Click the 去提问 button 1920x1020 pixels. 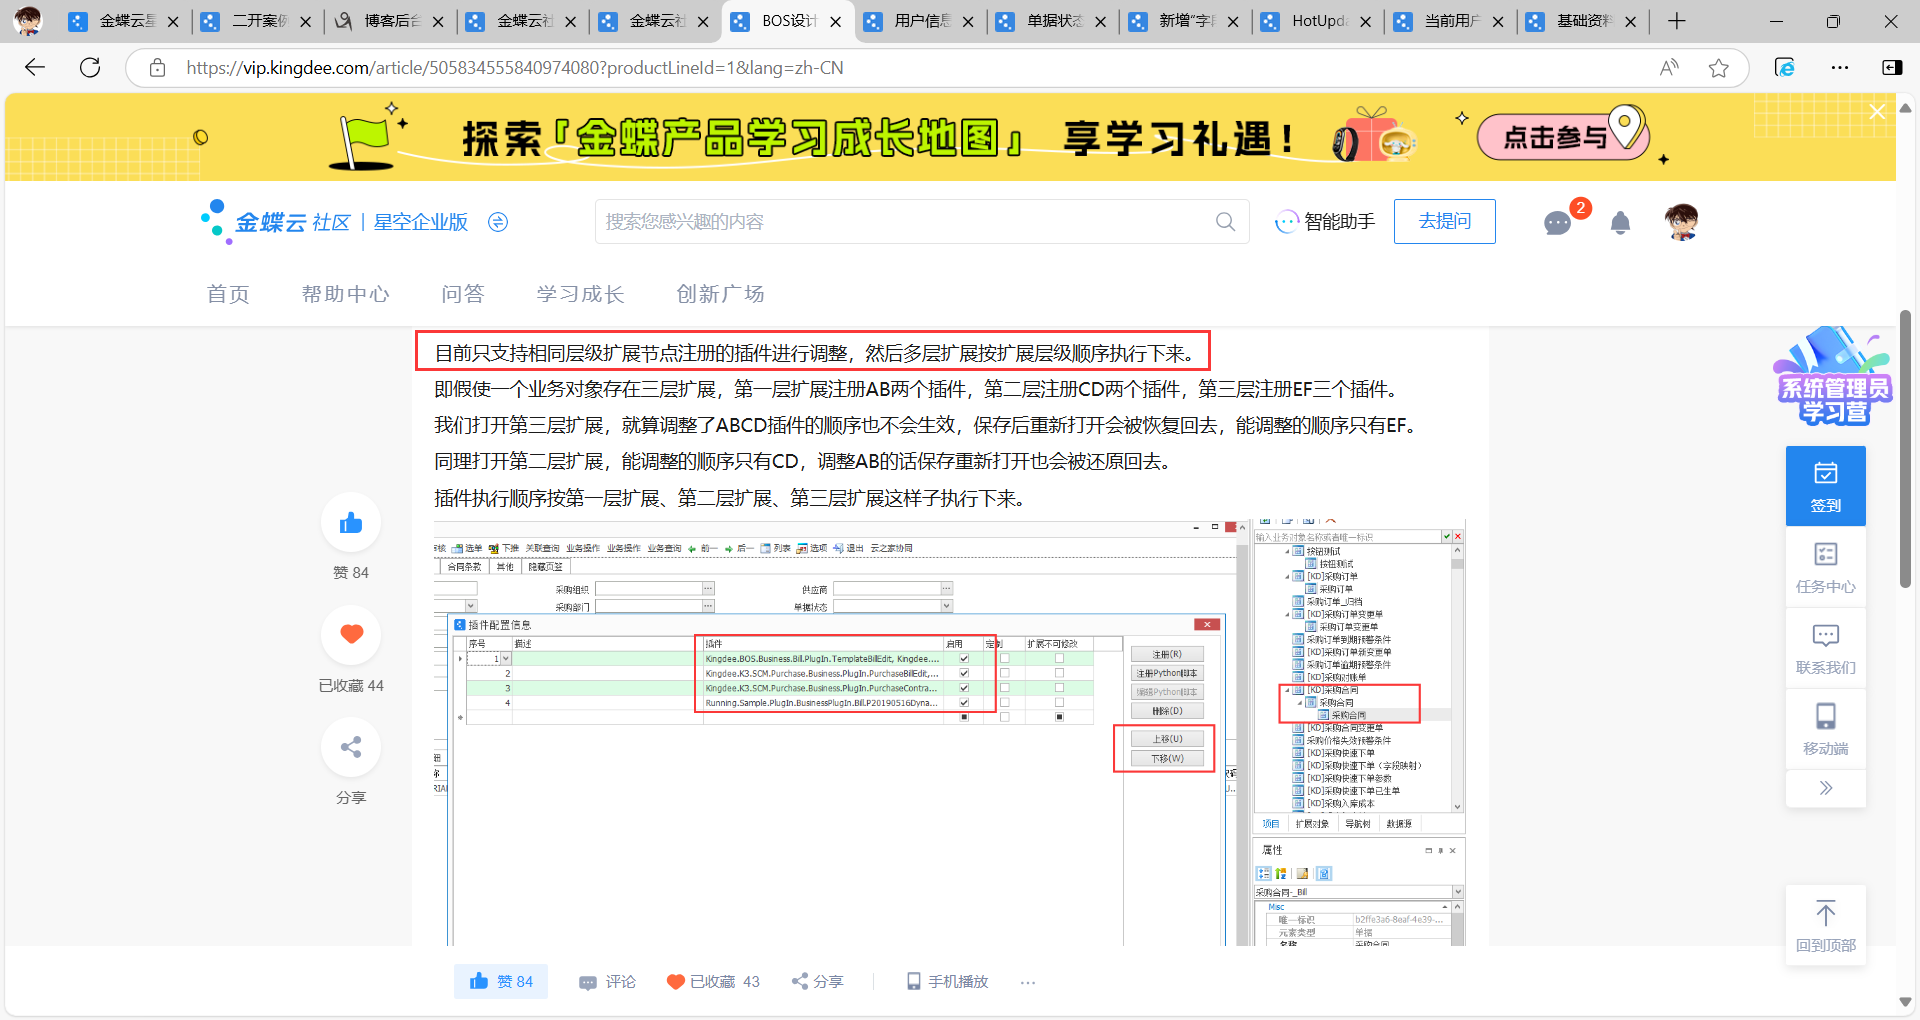point(1445,221)
